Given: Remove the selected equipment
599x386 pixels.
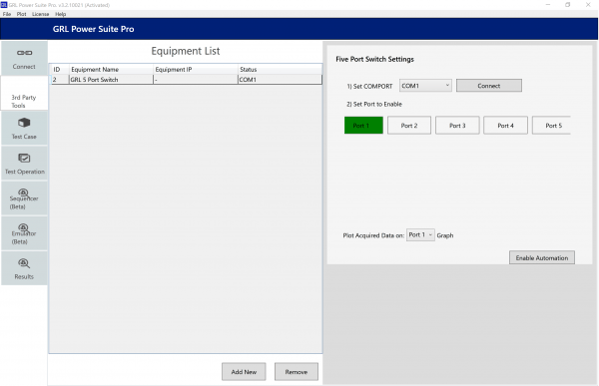Looking at the screenshot, I should [x=296, y=371].
